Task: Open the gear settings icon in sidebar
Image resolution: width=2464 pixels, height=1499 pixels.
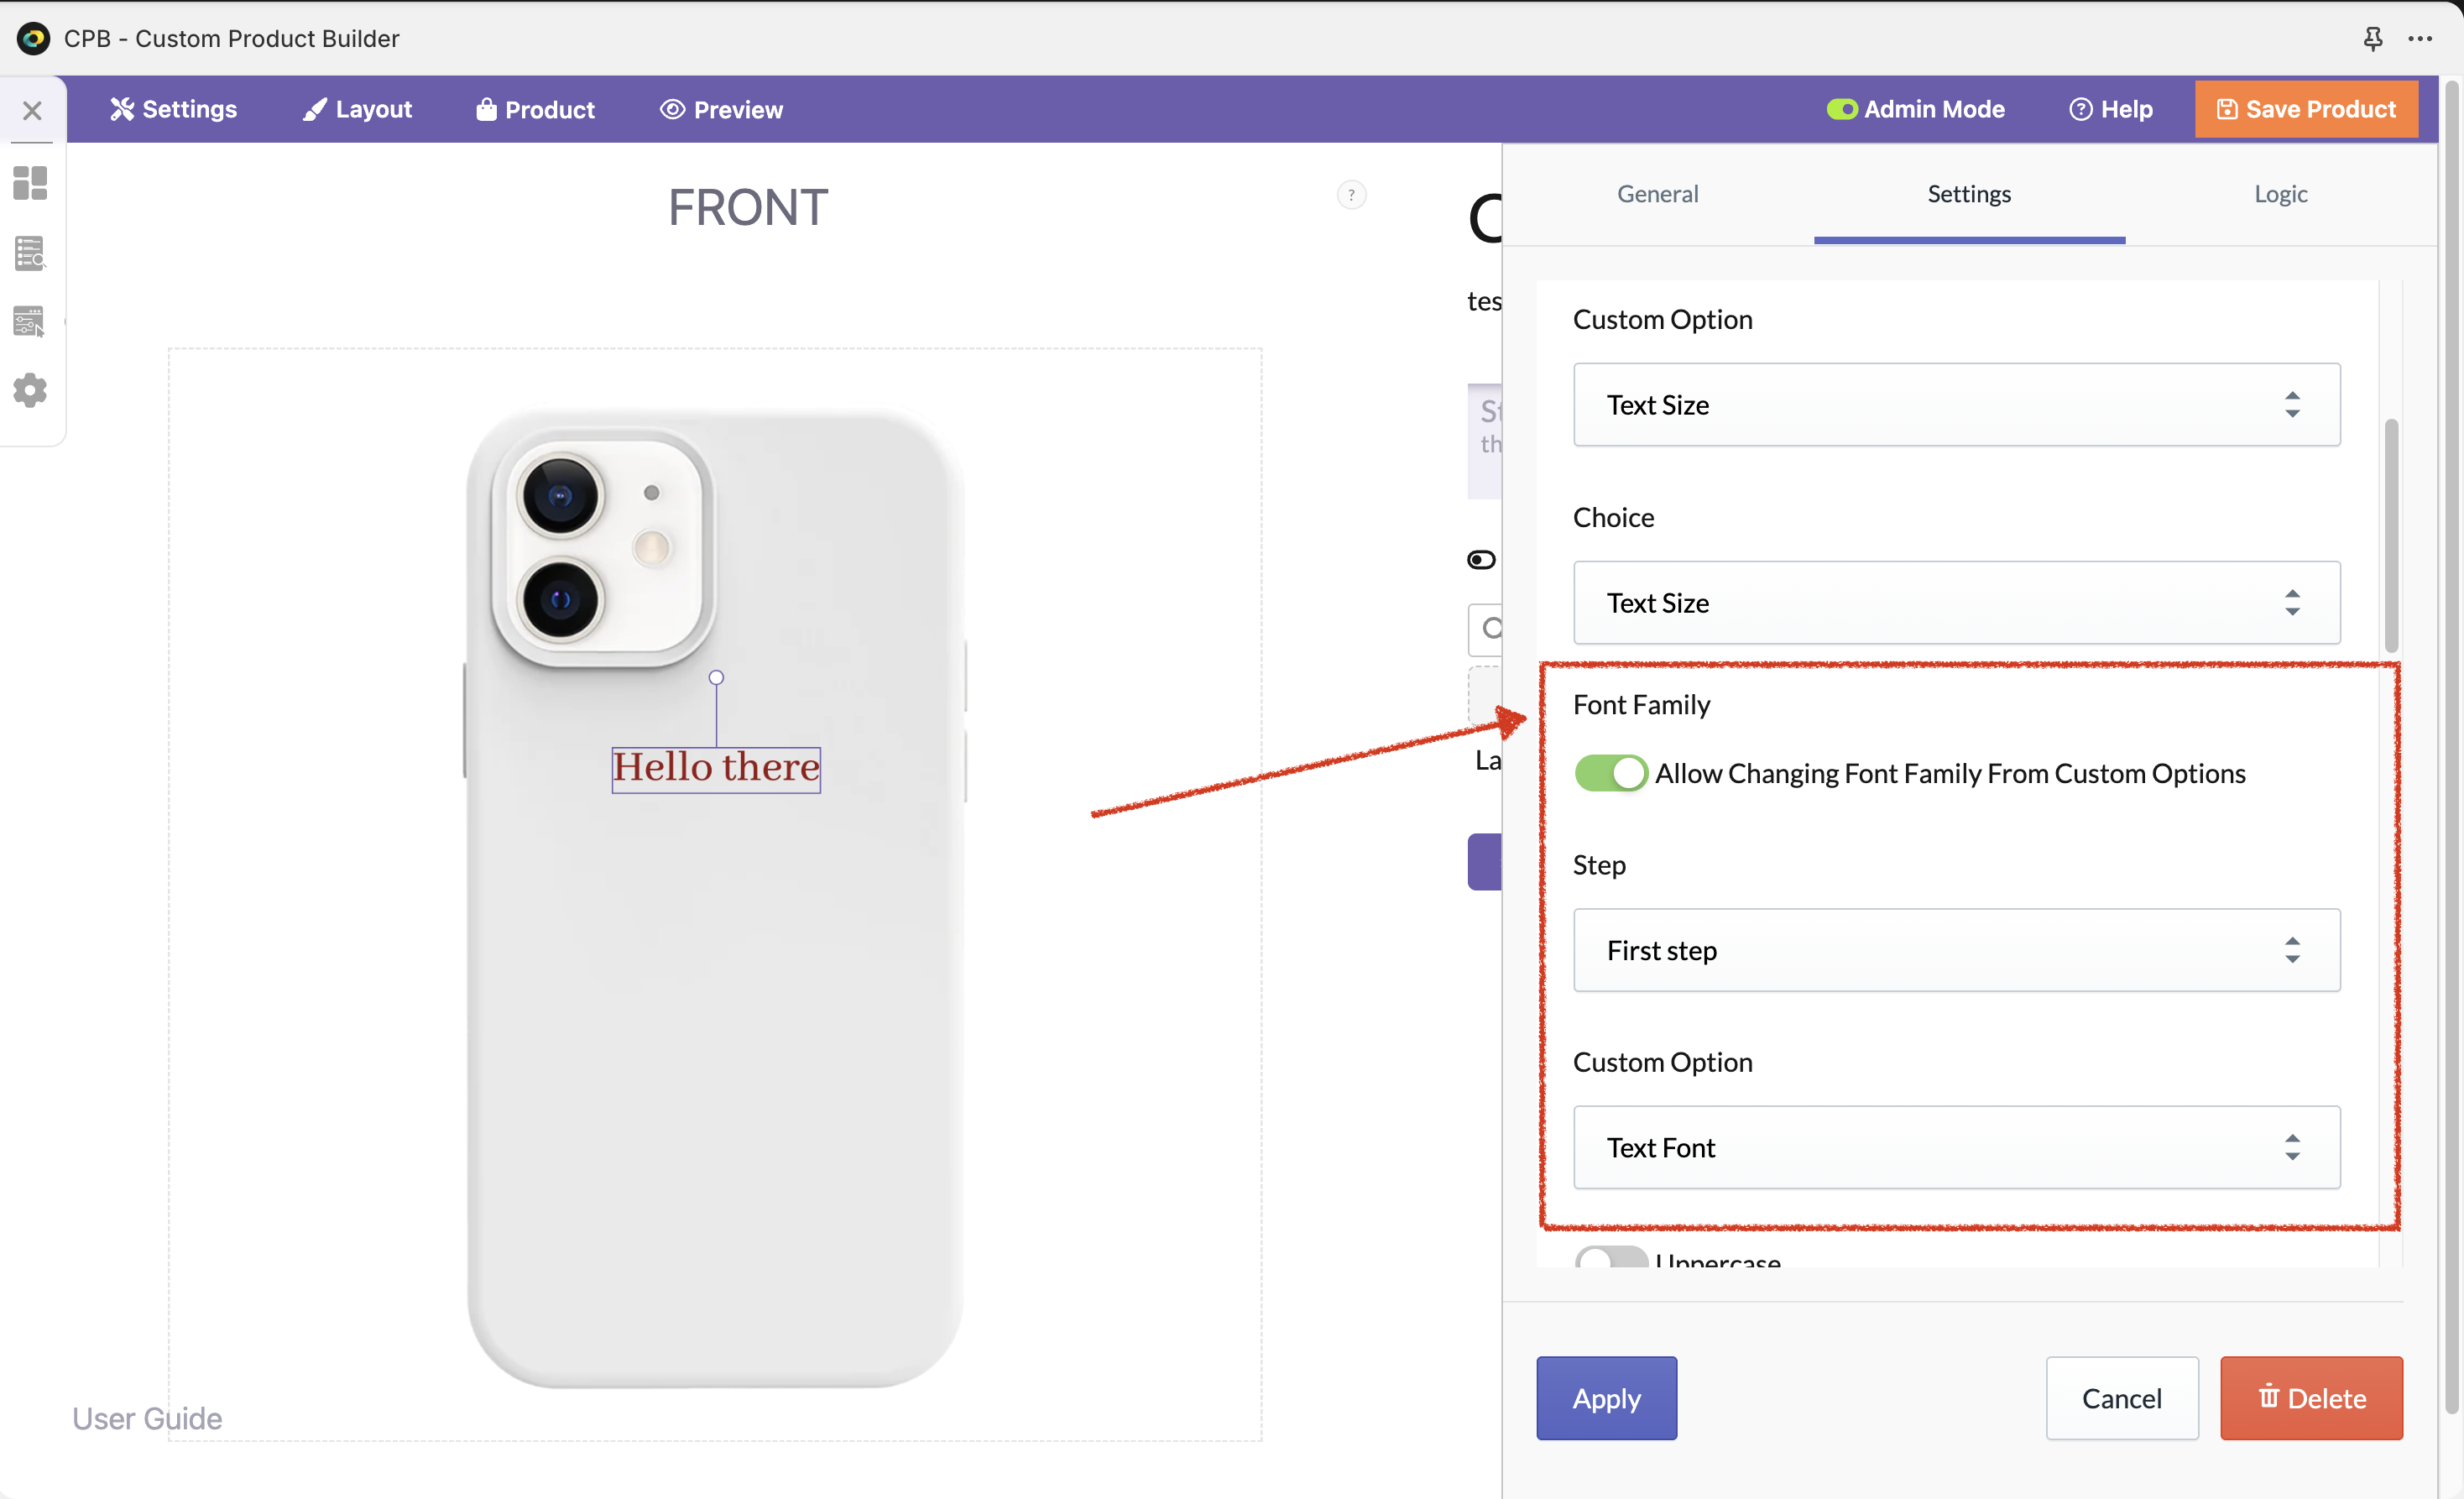Action: coord(30,390)
